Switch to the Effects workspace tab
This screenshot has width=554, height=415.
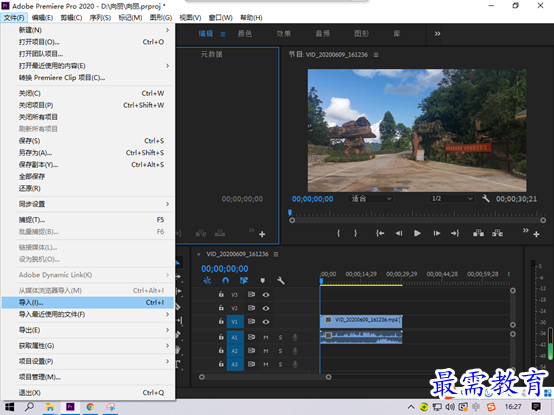pos(284,34)
